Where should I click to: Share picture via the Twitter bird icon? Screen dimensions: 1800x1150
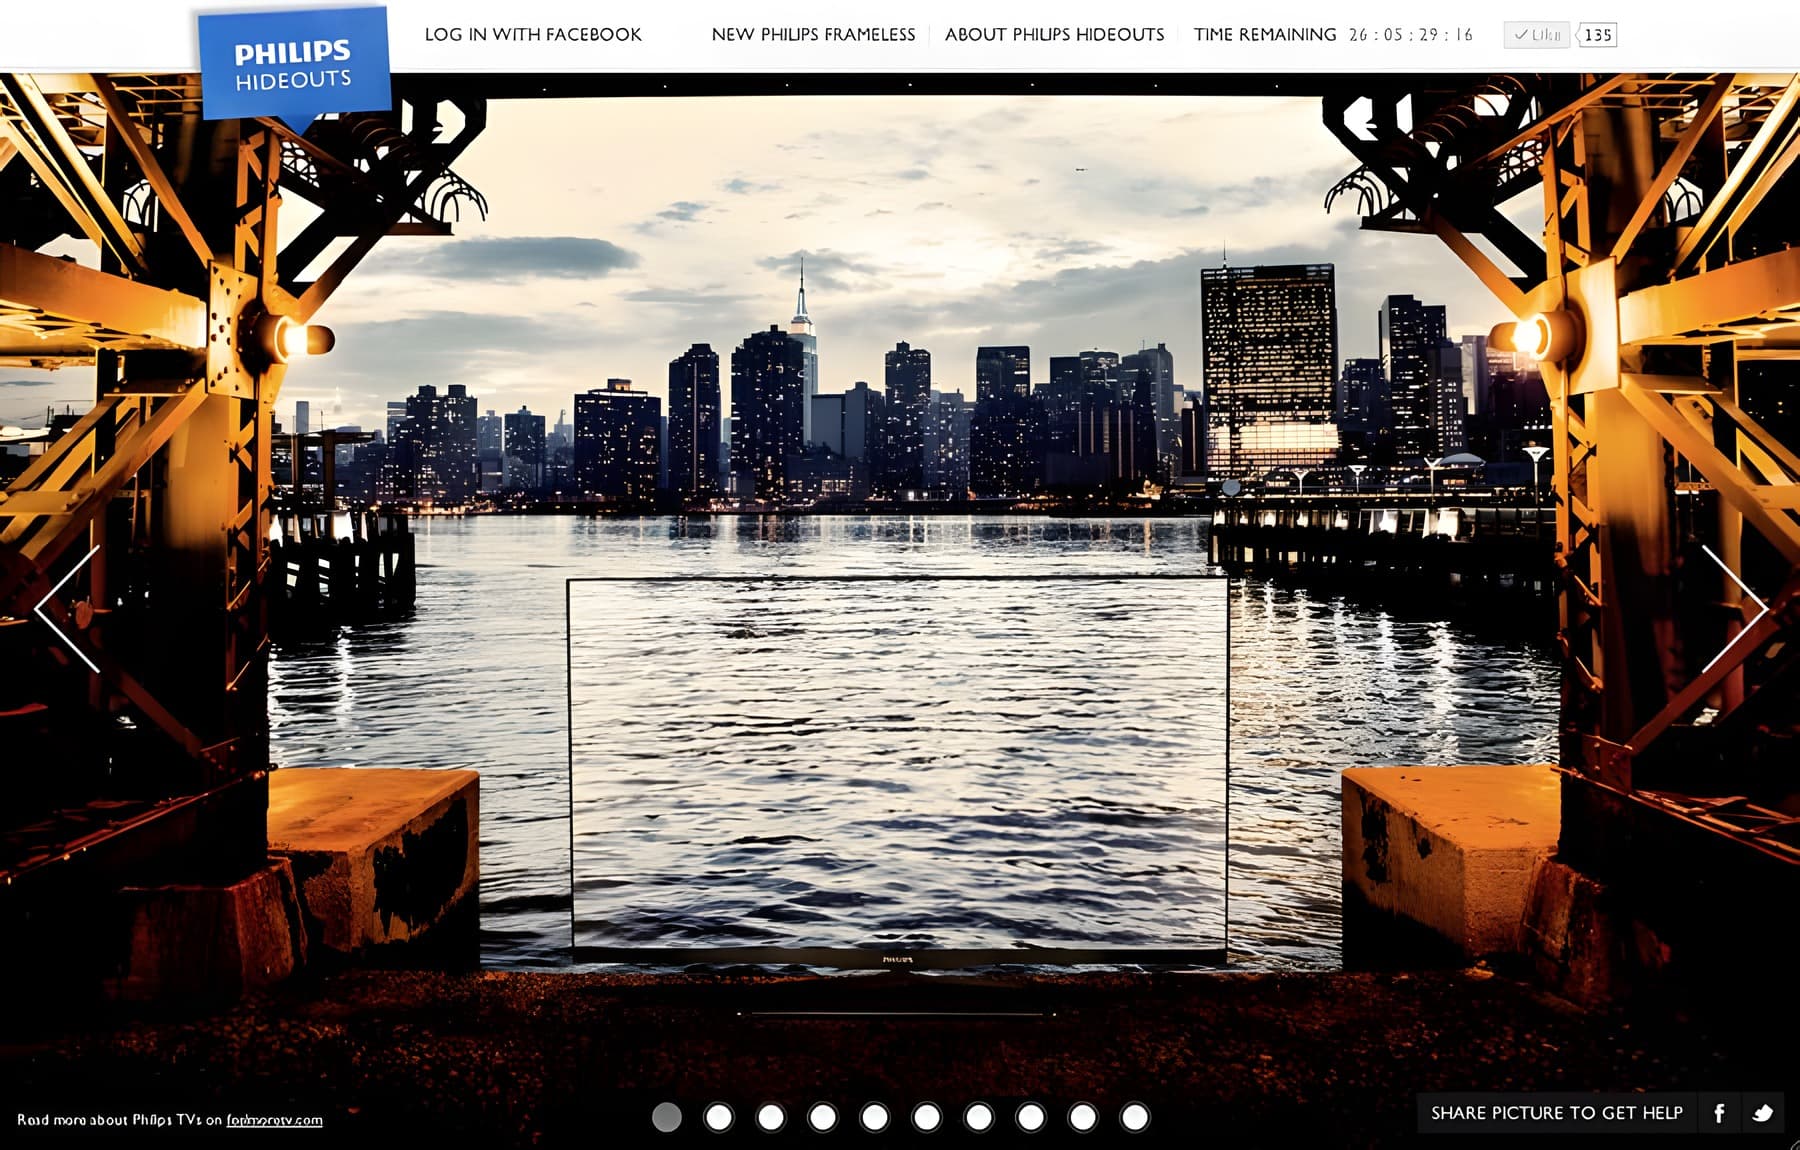[x=1762, y=1113]
